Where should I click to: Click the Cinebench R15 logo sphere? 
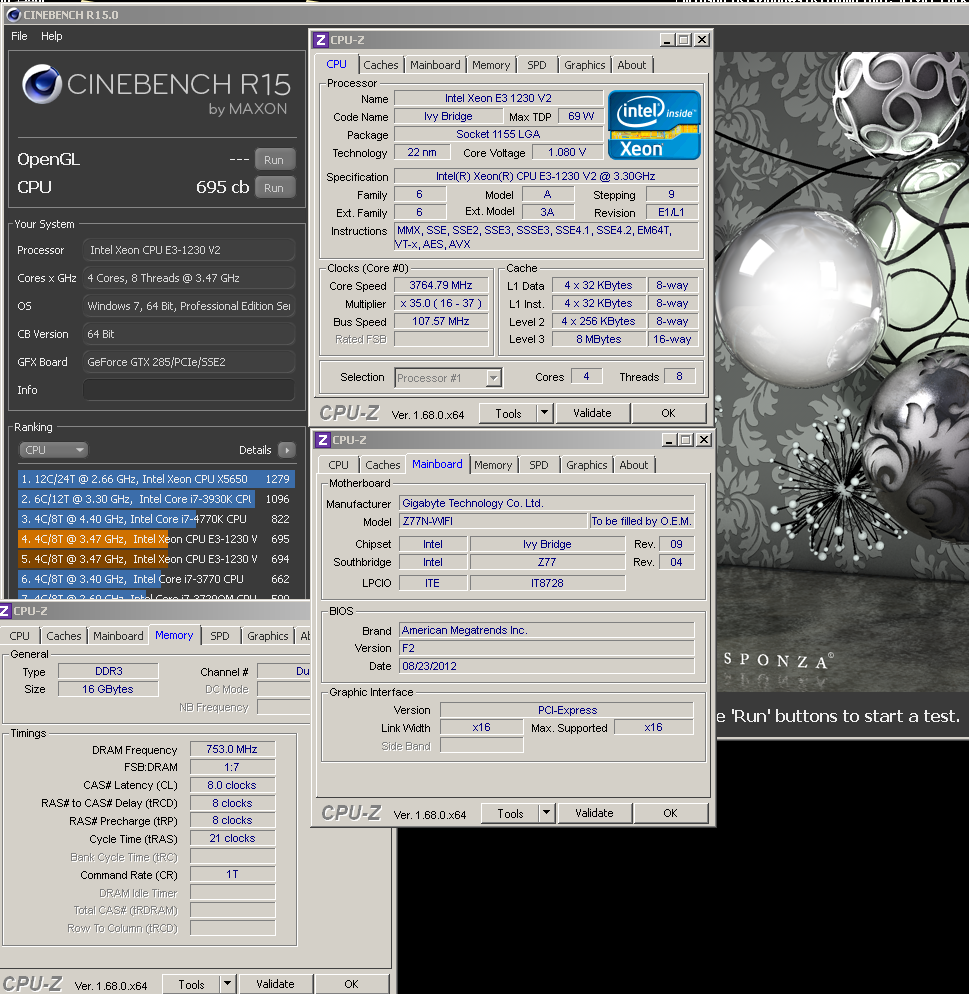[42, 84]
